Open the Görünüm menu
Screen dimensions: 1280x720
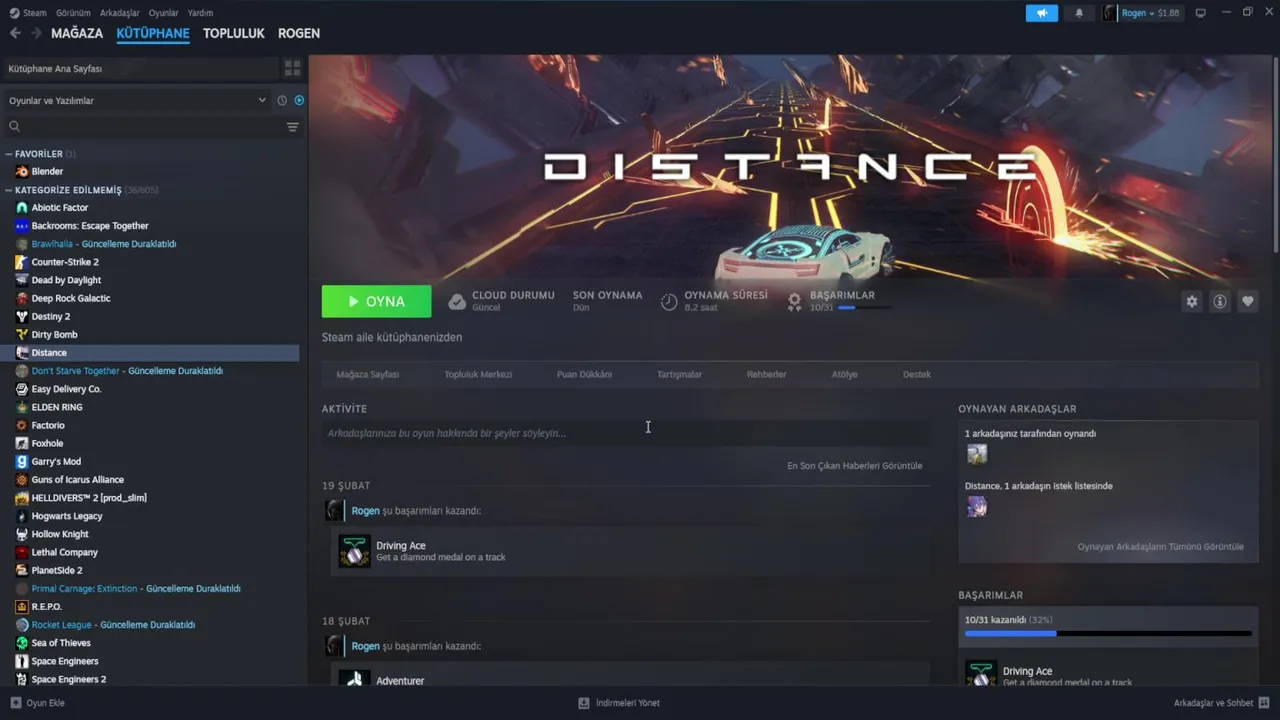click(x=73, y=13)
